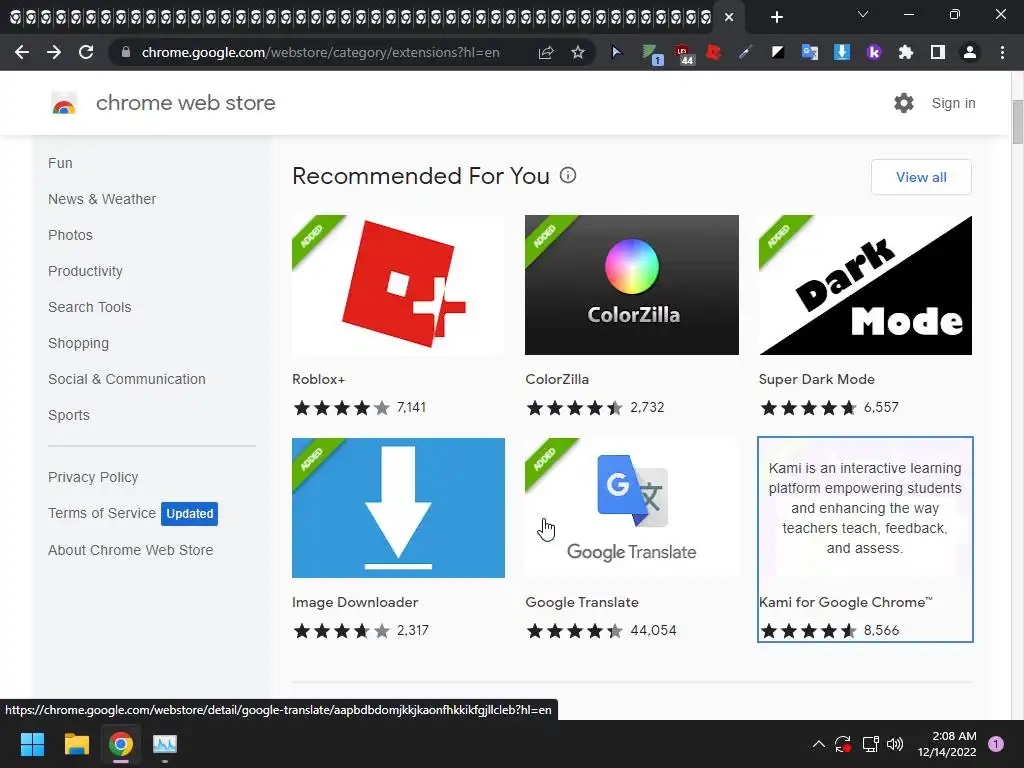Viewport: 1024px width, 768px height.
Task: Open Google Translate extension toolbar icon
Action: coord(809,52)
